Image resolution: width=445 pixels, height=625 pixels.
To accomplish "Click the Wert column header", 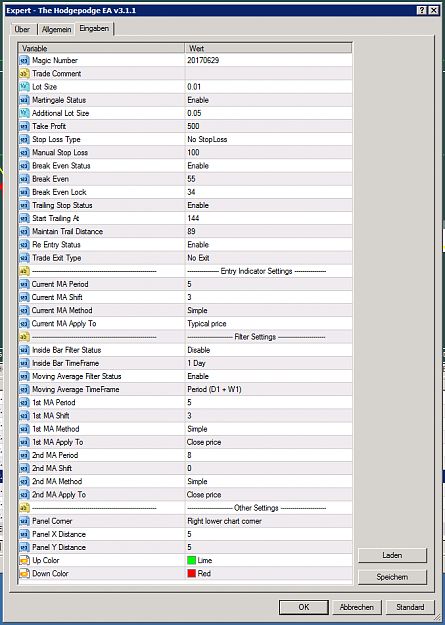I will [x=268, y=48].
